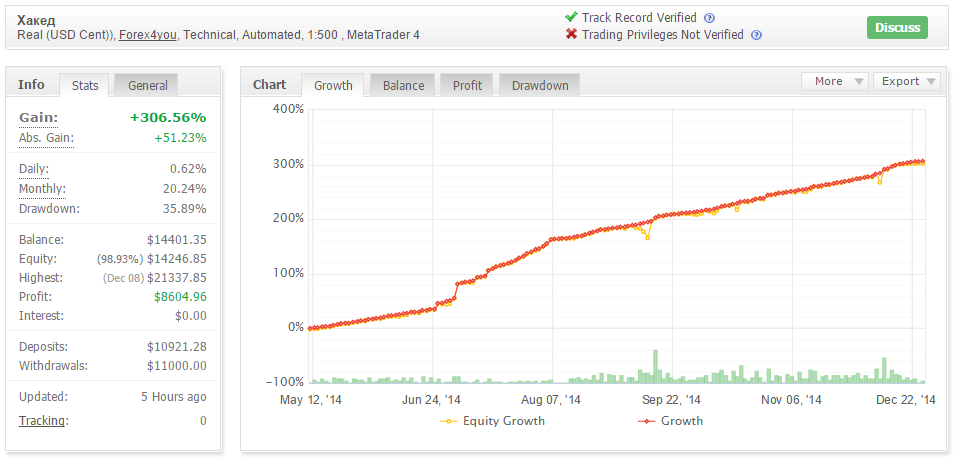The width and height of the screenshot is (964, 462).
Task: Click the Monthly label
Action: [42, 189]
